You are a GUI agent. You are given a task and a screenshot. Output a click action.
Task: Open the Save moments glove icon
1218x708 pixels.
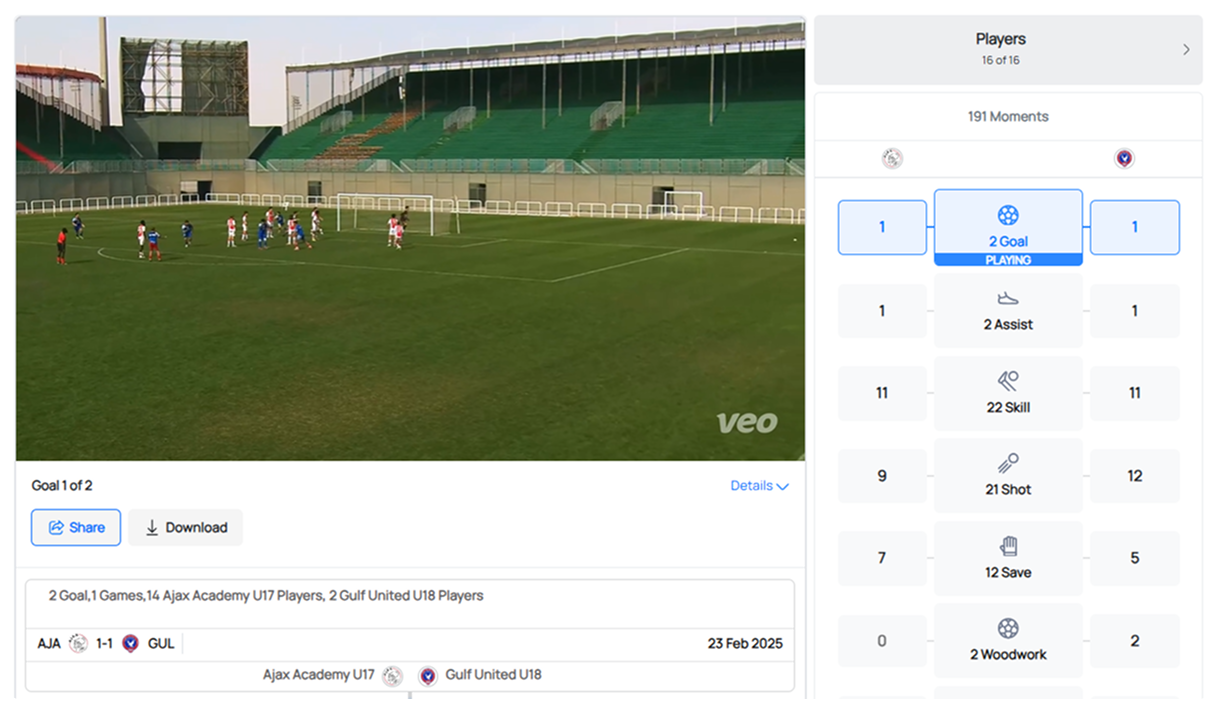[x=1008, y=546]
